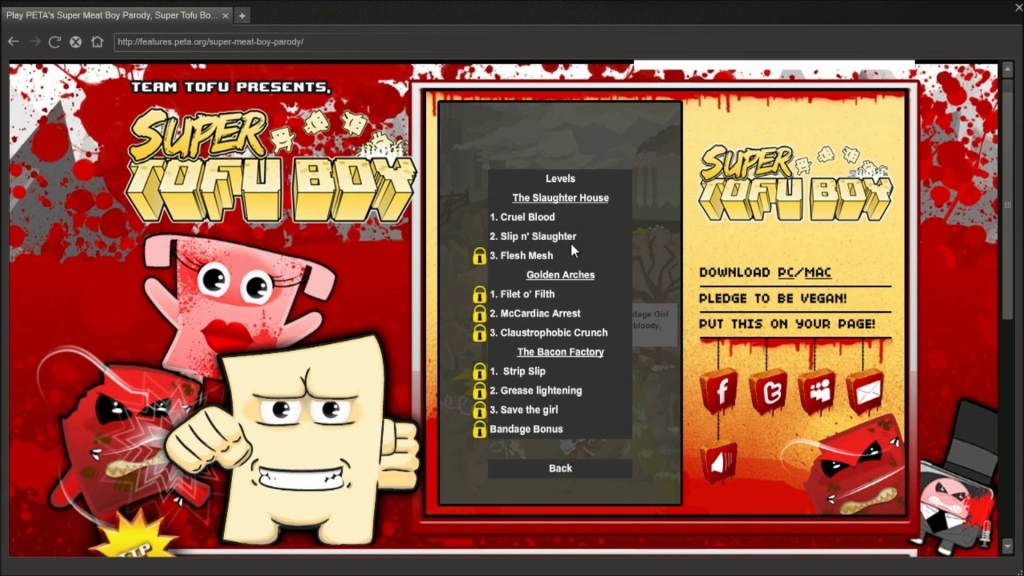Select the Bandage Bonus level

(x=526, y=429)
